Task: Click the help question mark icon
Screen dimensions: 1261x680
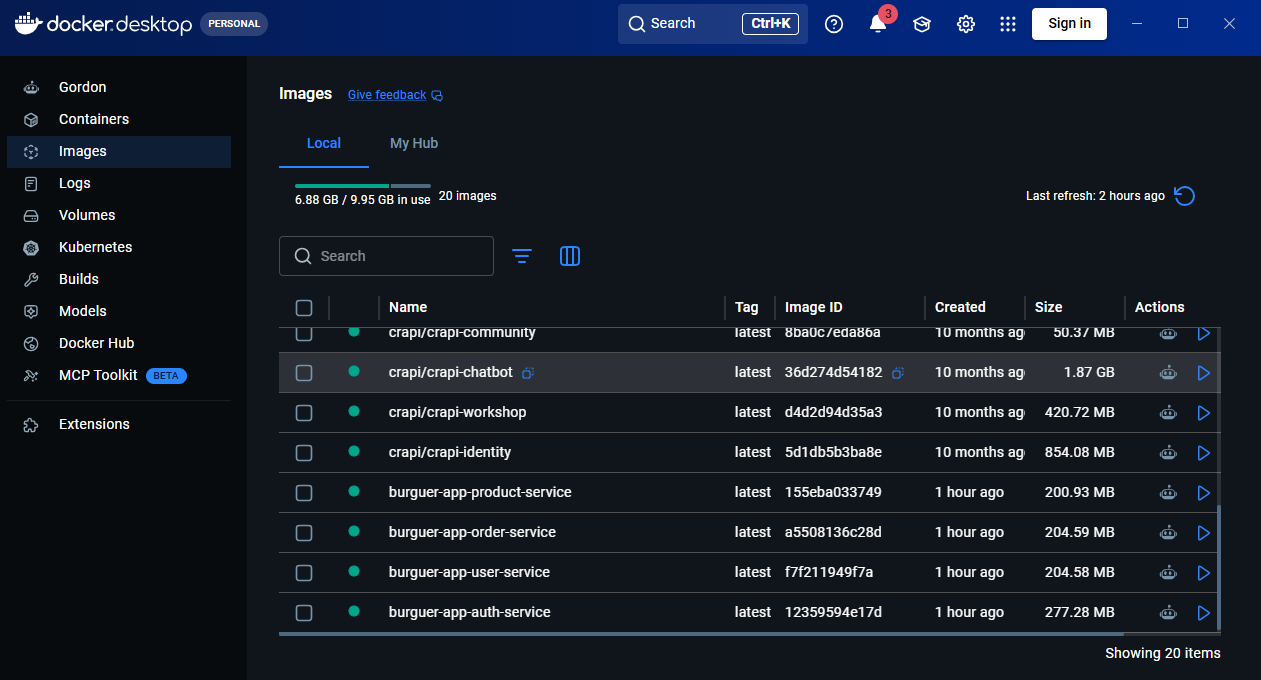Action: click(834, 24)
